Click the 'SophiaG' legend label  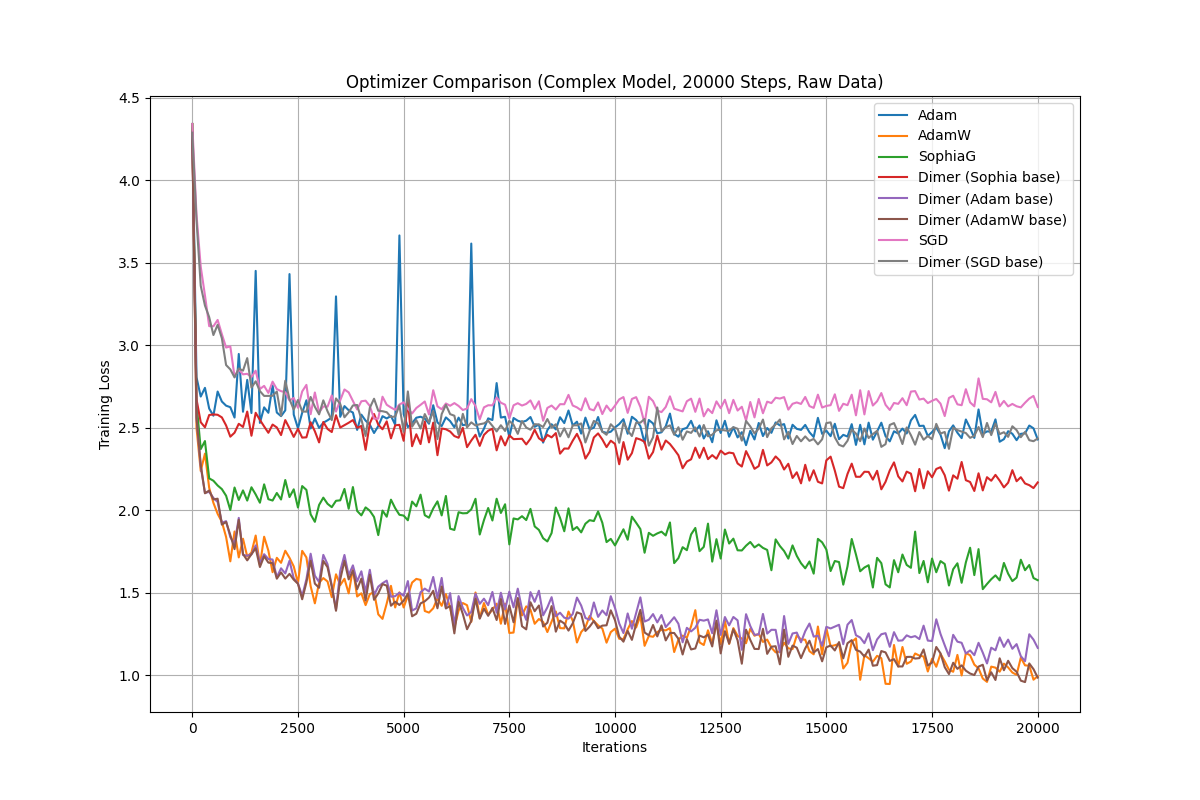click(x=946, y=156)
